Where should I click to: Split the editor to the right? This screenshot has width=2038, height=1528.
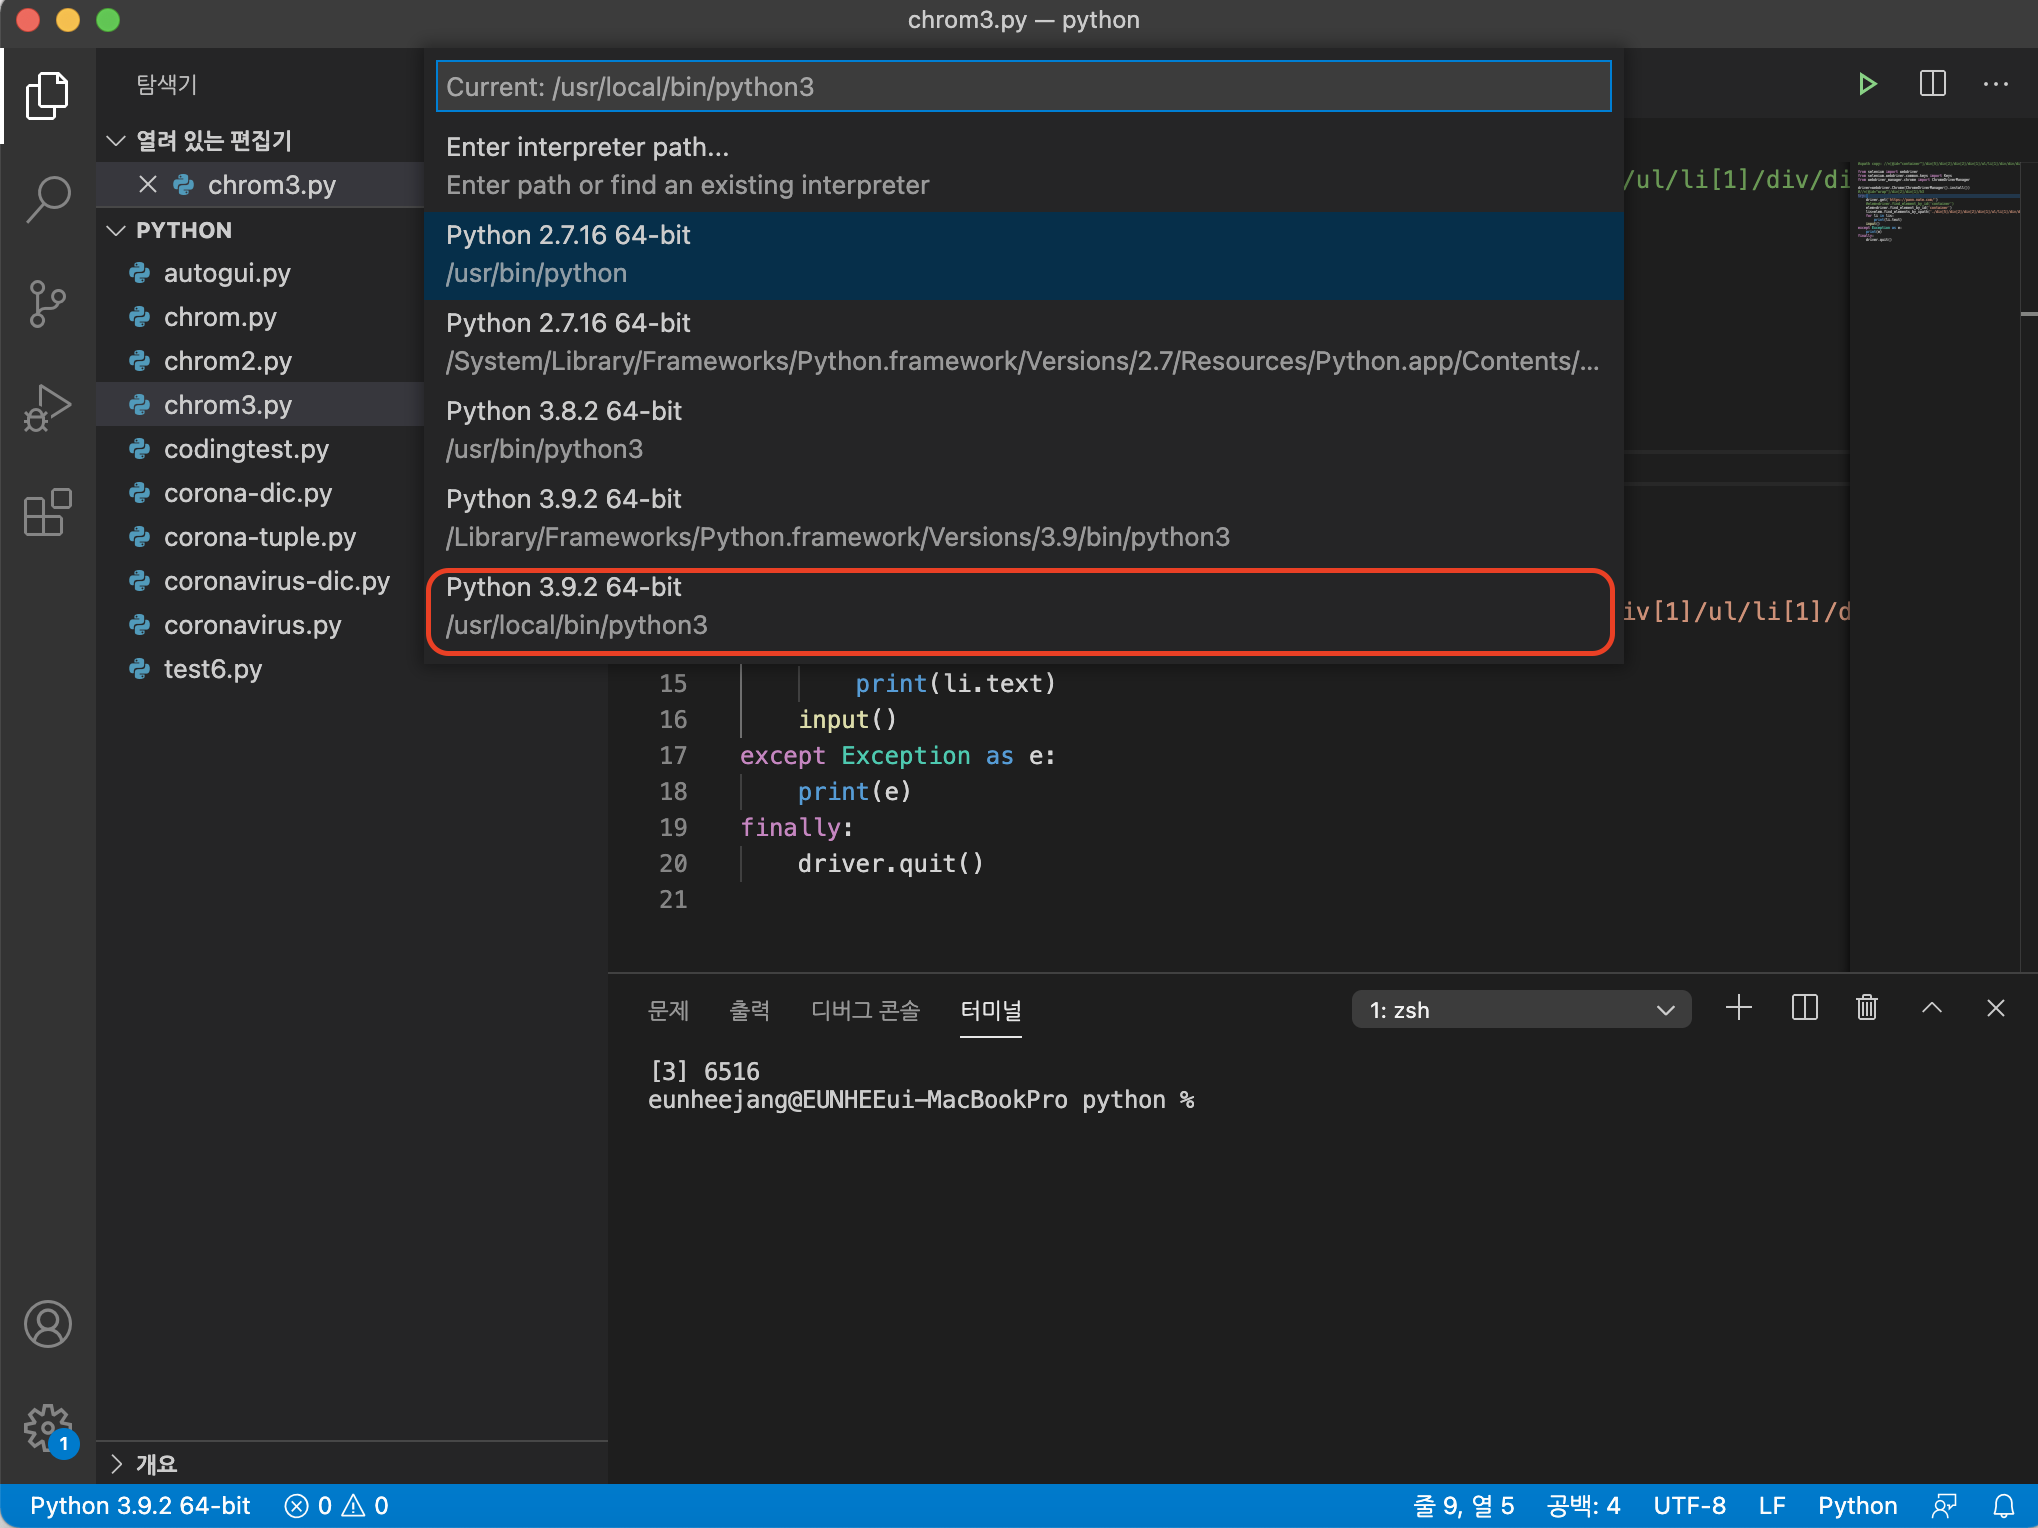point(1932,84)
